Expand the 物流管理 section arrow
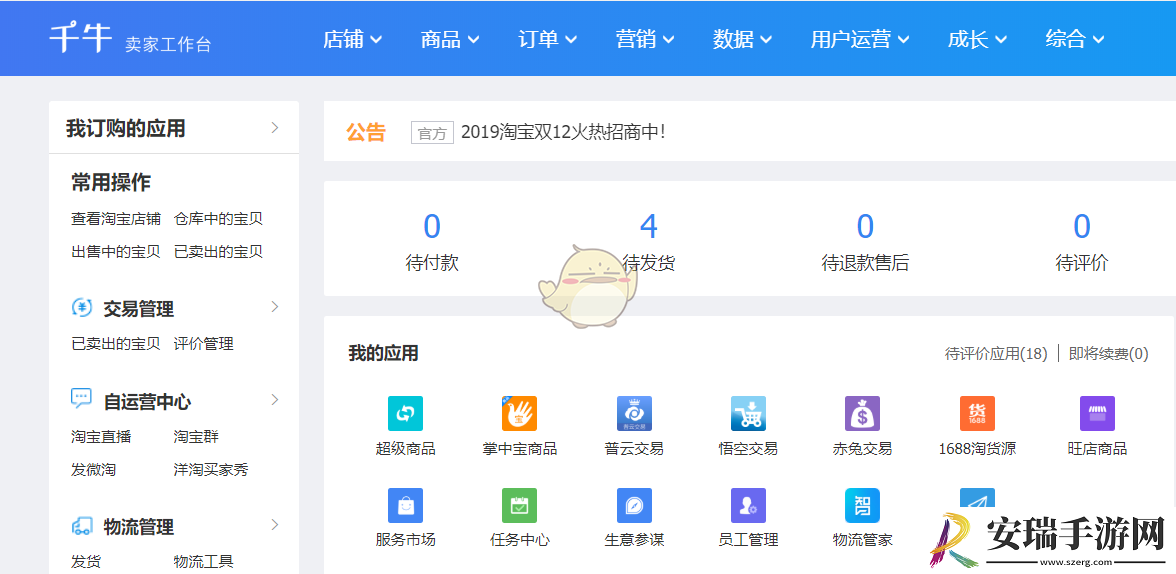The image size is (1176, 574). (275, 524)
